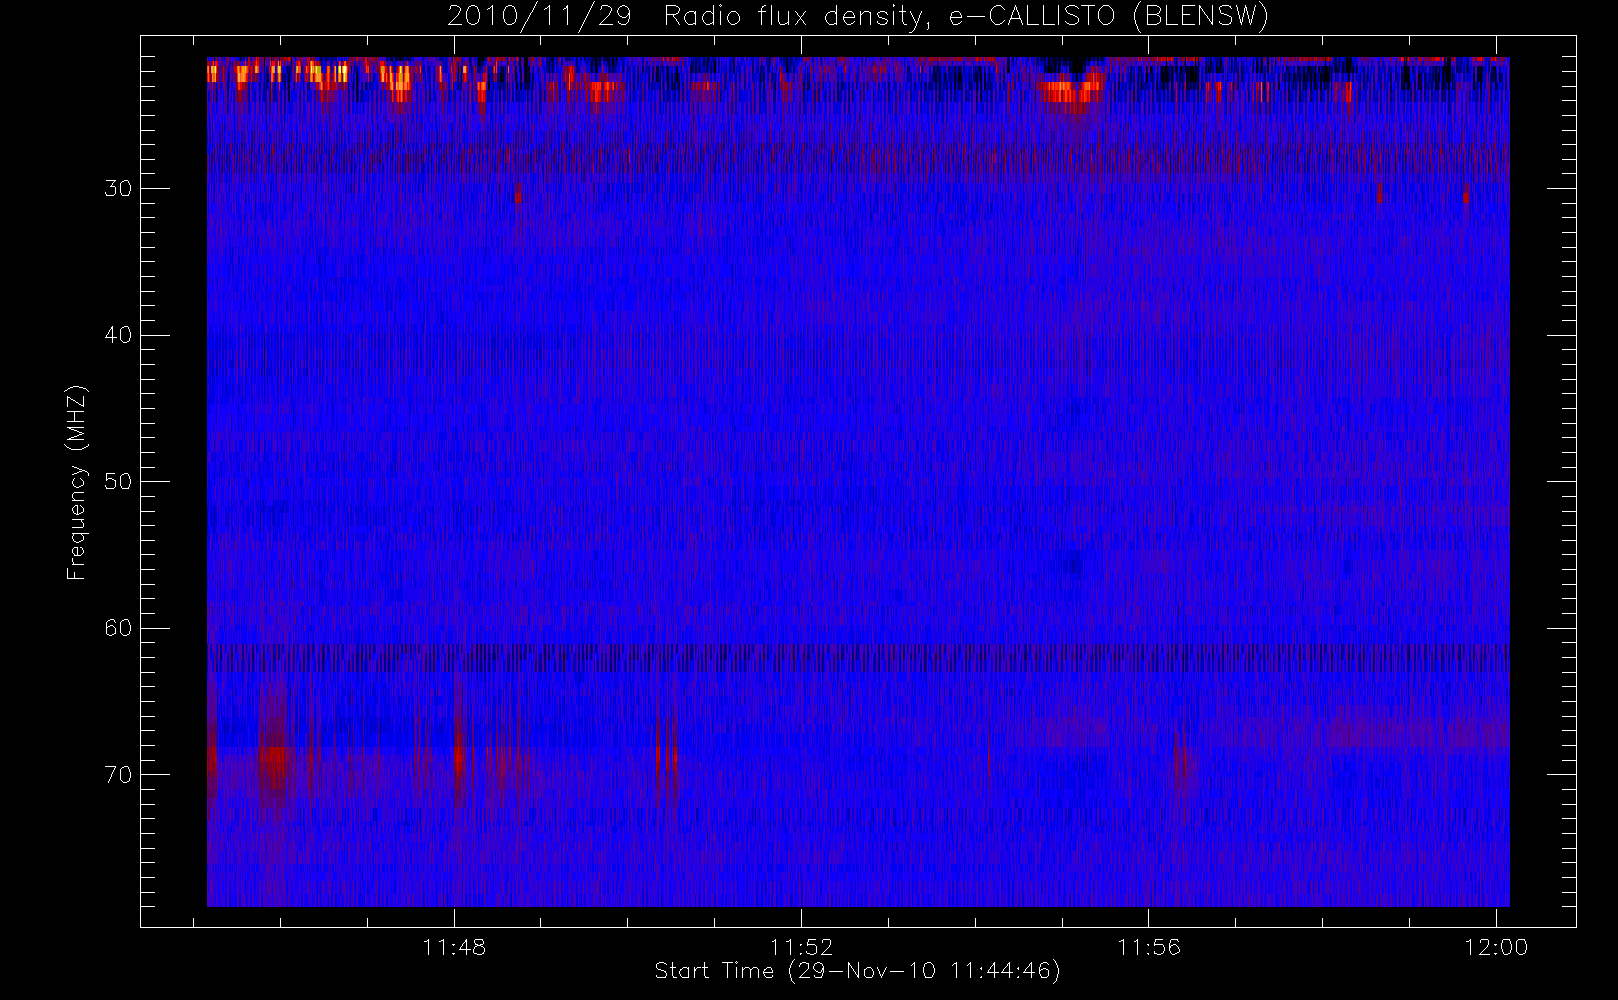Select the 50 MHz frequency tick label
This screenshot has width=1618, height=1000.
118,482
